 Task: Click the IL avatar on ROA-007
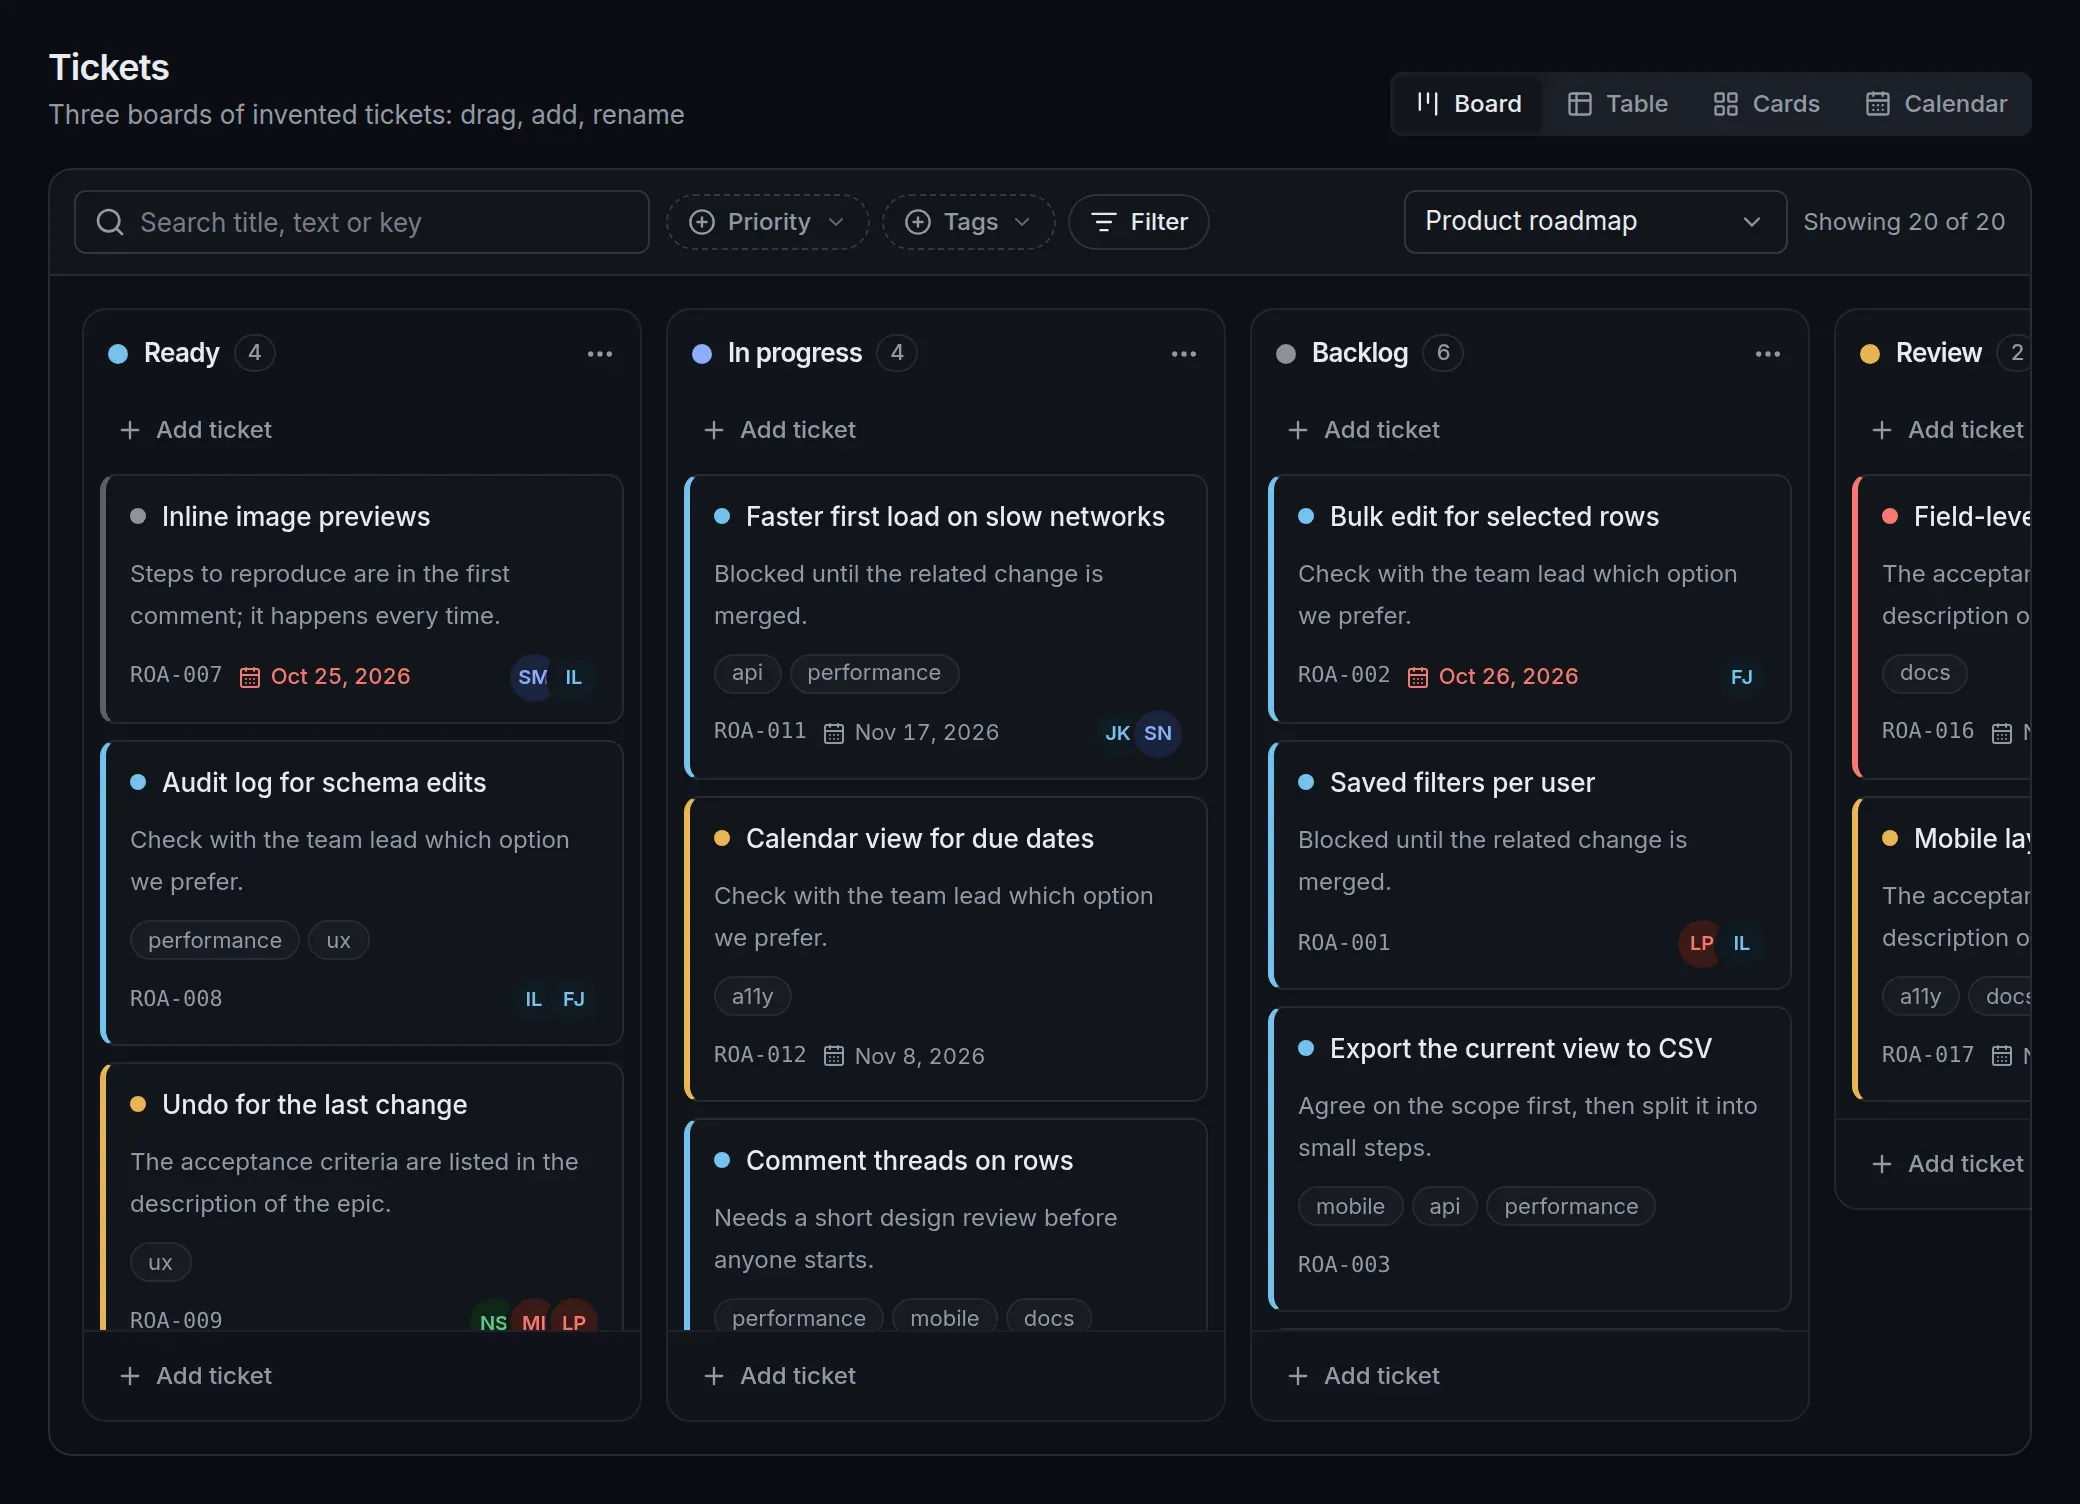(x=573, y=677)
